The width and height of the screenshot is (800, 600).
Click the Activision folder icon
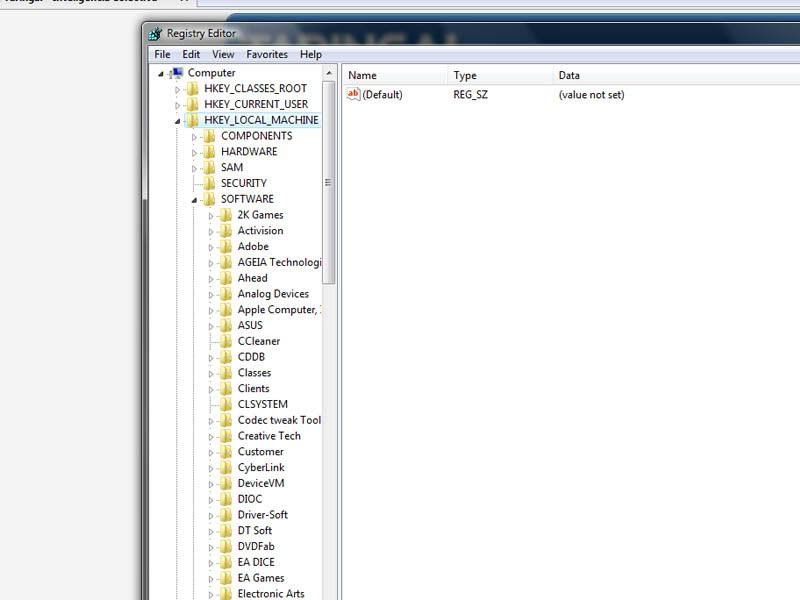pos(226,231)
